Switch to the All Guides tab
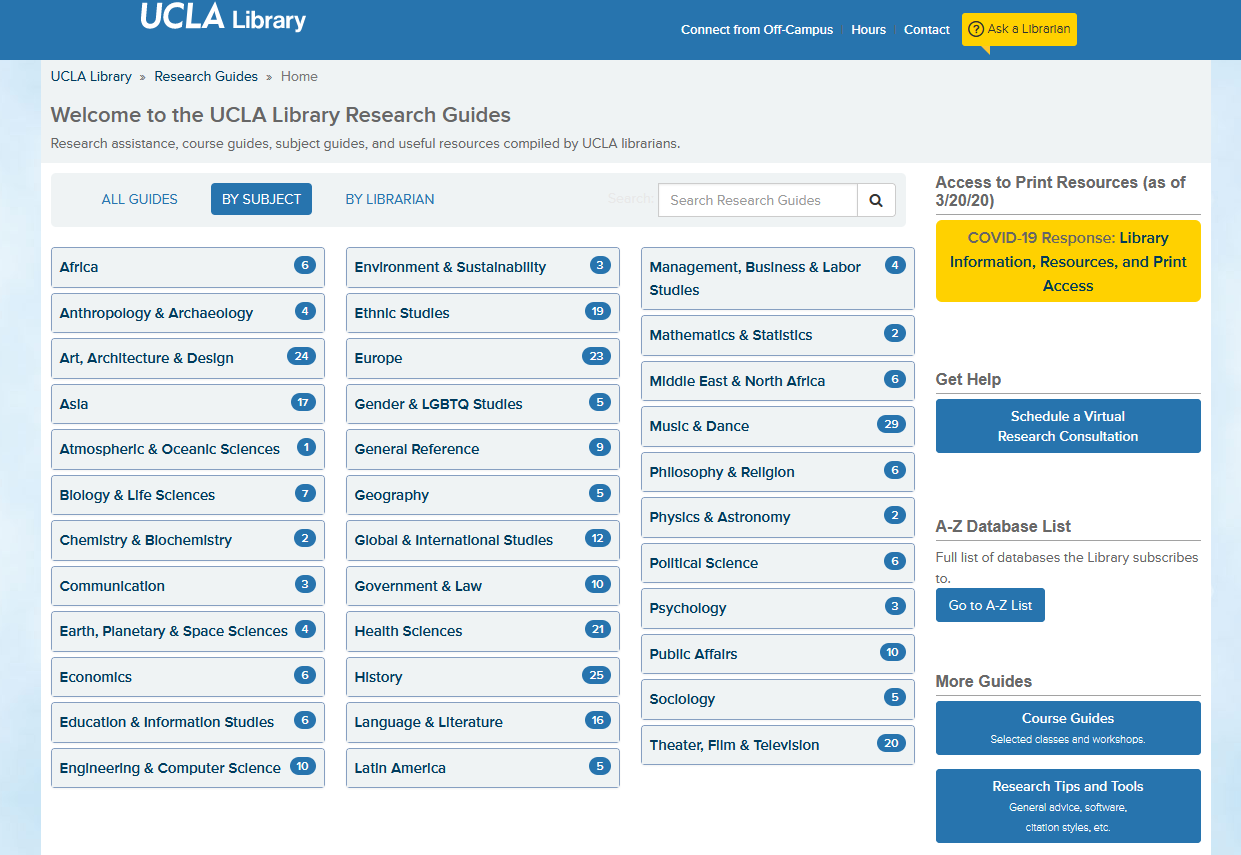This screenshot has height=855, width=1241. point(140,199)
